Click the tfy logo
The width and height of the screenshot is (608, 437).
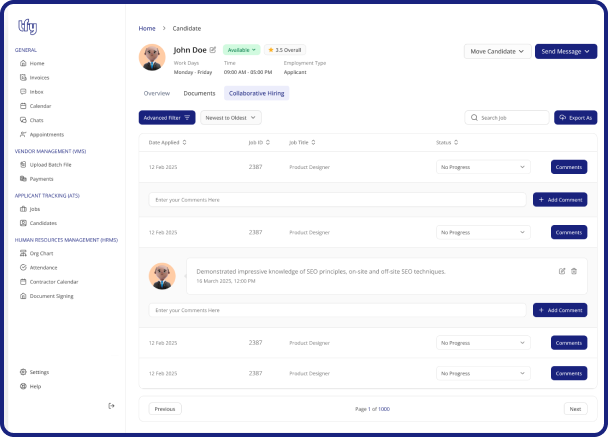pyautogui.click(x=28, y=27)
